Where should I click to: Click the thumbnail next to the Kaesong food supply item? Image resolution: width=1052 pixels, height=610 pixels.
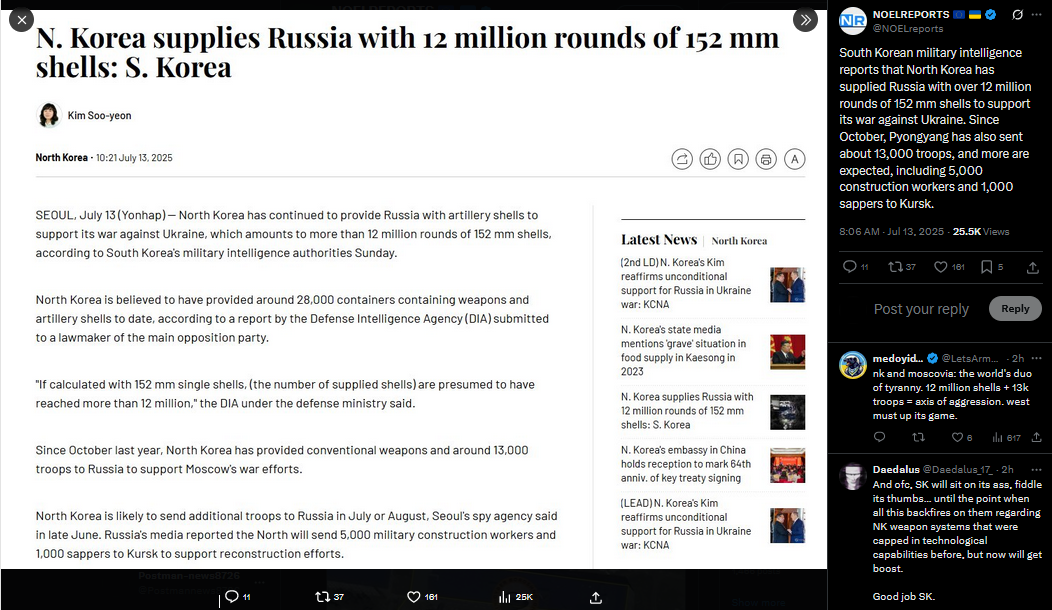(787, 352)
